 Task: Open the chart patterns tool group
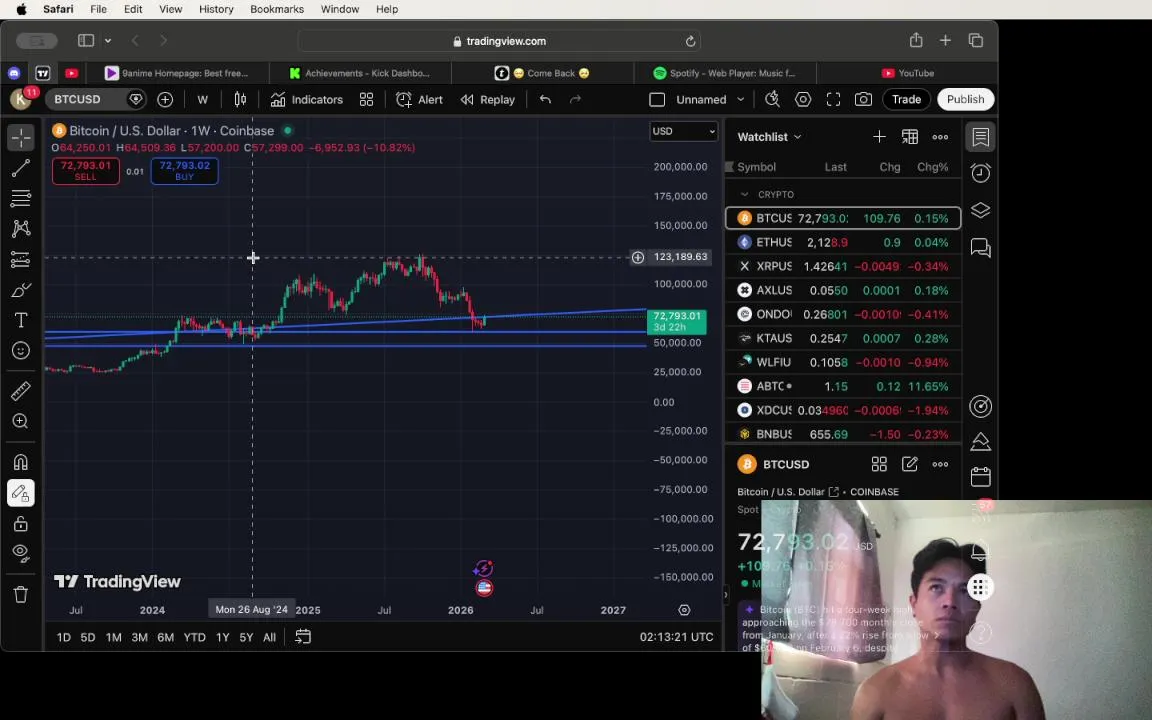coord(21,228)
